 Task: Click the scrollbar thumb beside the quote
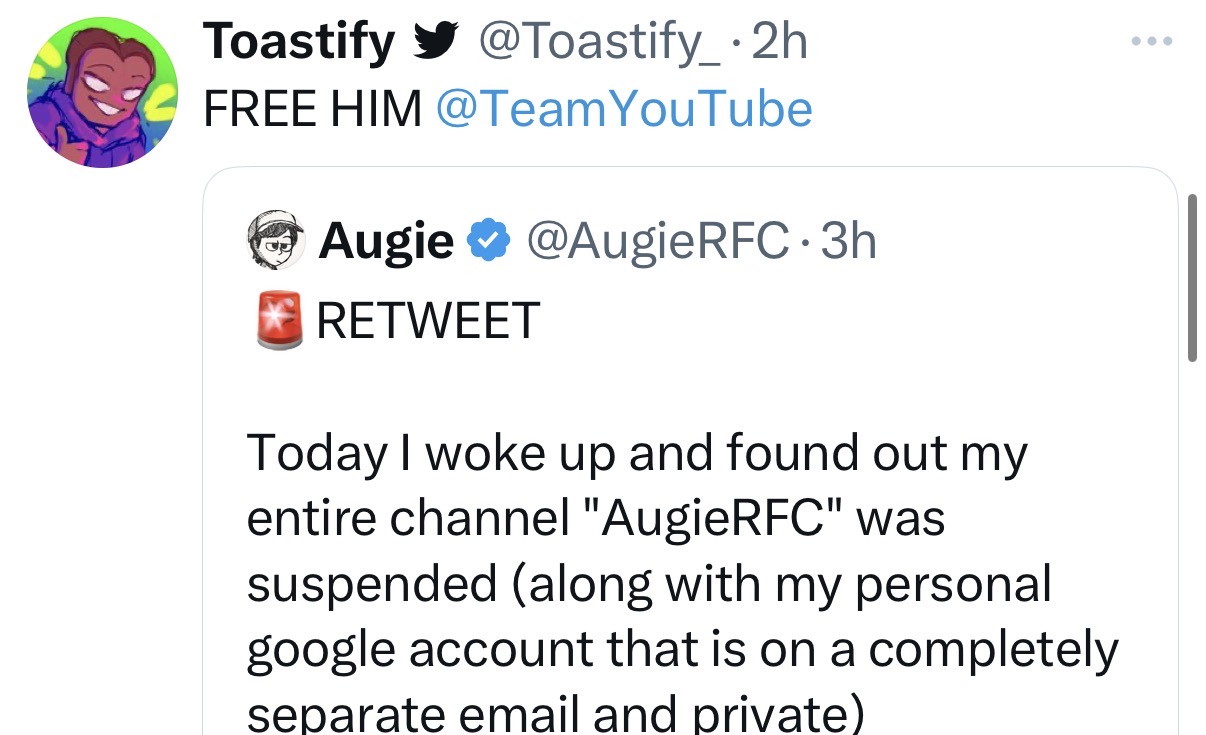(x=1192, y=277)
